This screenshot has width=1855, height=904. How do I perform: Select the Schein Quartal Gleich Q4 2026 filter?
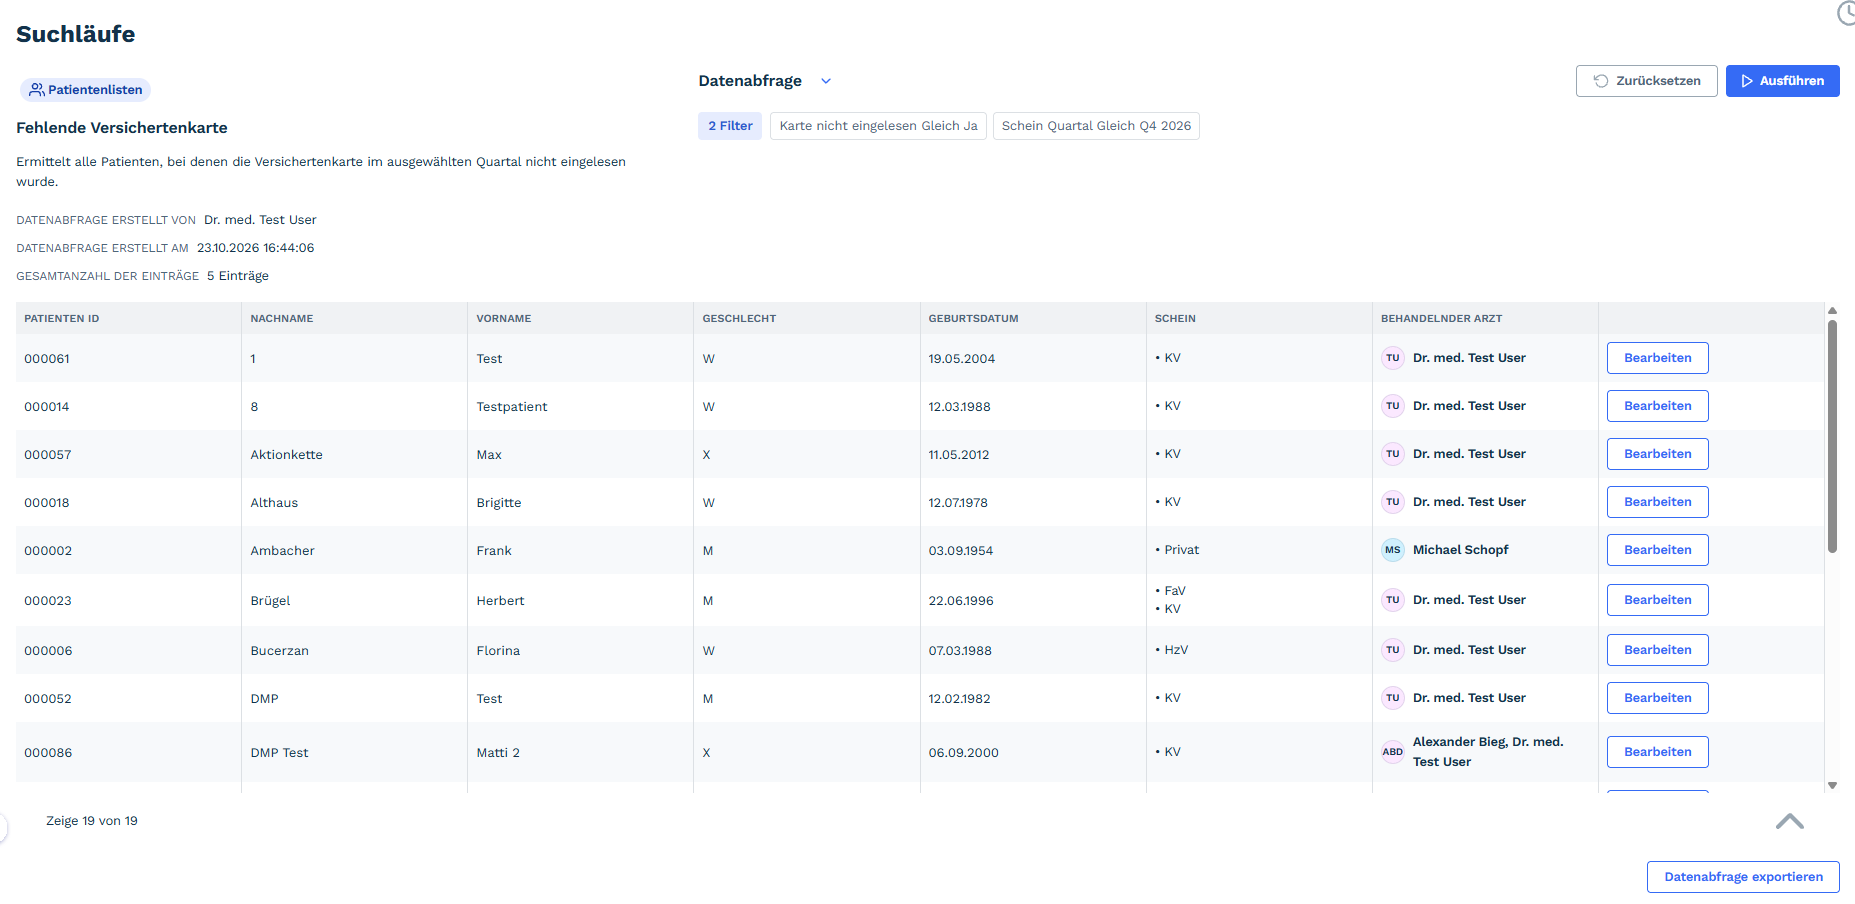click(x=1096, y=126)
